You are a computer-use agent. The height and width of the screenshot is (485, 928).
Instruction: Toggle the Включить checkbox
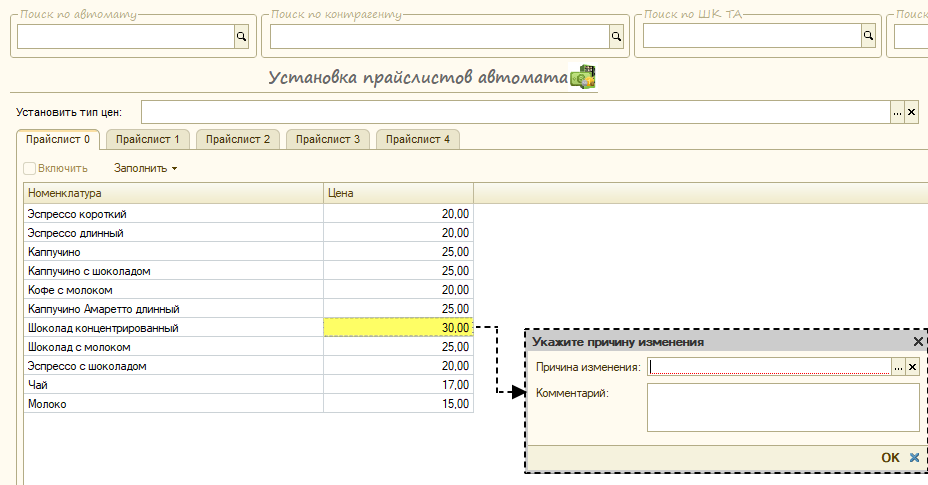pos(30,168)
